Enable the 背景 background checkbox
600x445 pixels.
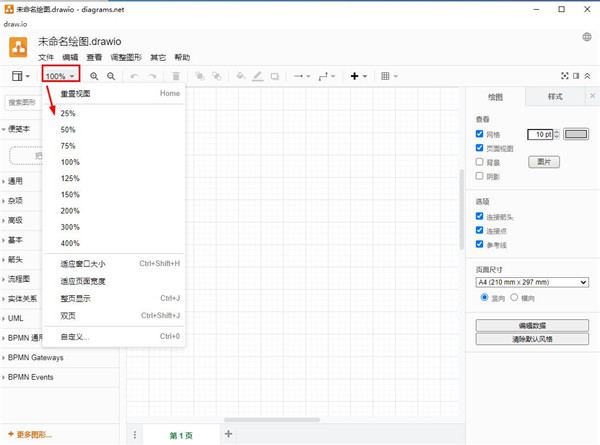481,161
